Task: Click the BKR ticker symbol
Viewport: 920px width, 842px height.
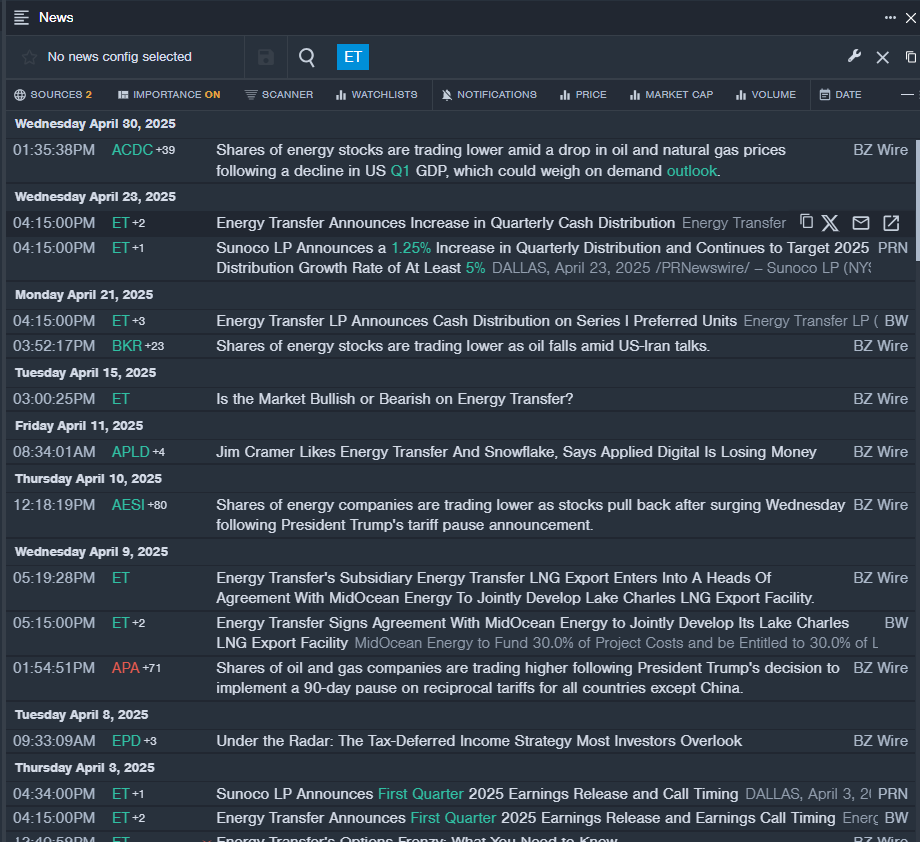Action: click(x=127, y=346)
